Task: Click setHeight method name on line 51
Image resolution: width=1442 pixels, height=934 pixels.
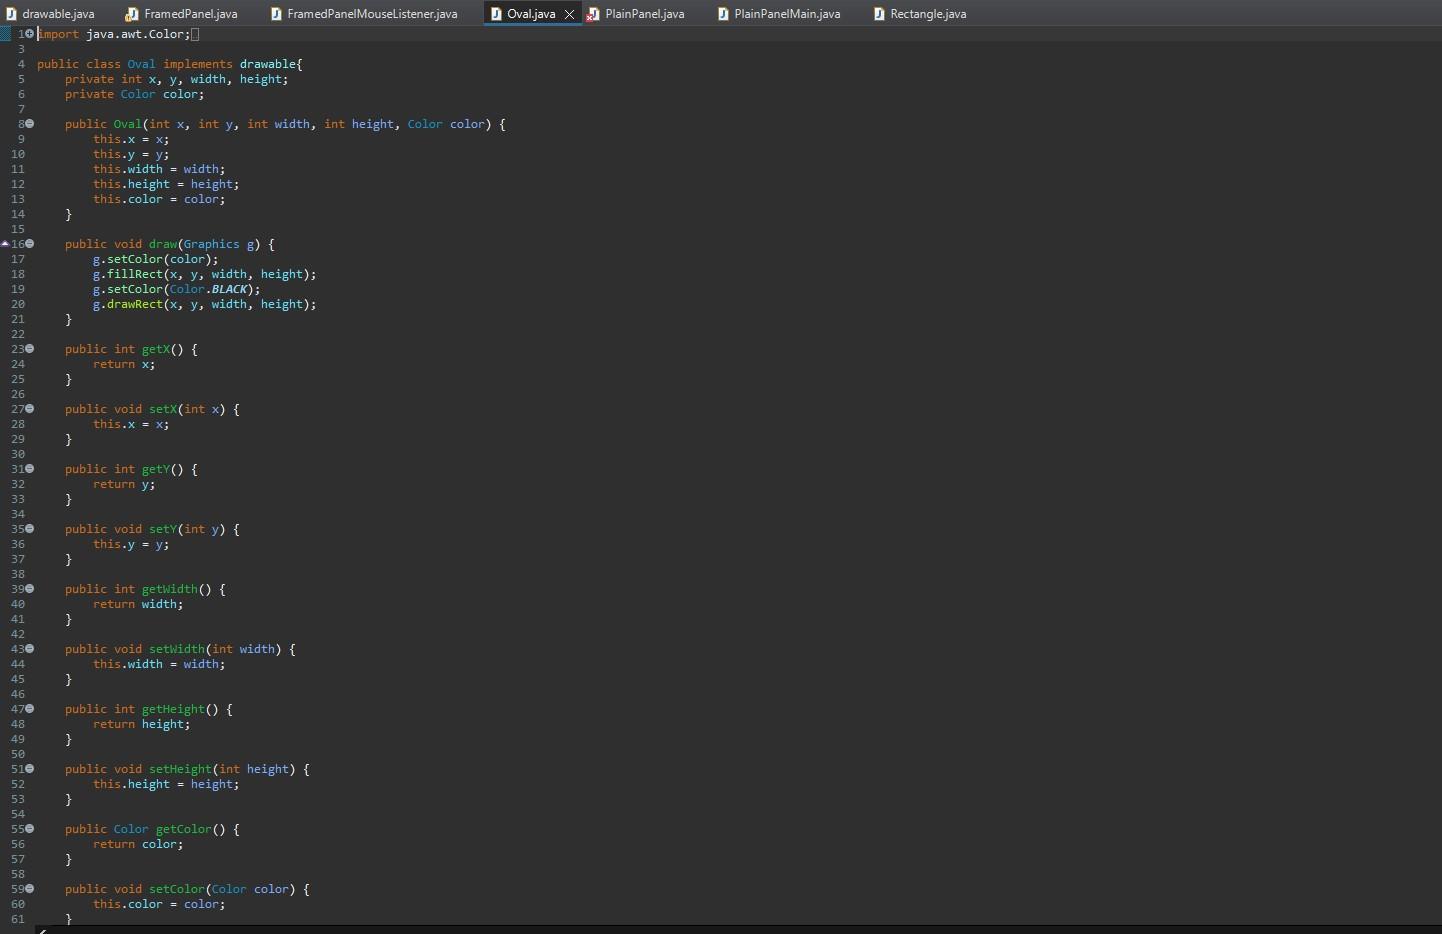Action: [x=180, y=769]
